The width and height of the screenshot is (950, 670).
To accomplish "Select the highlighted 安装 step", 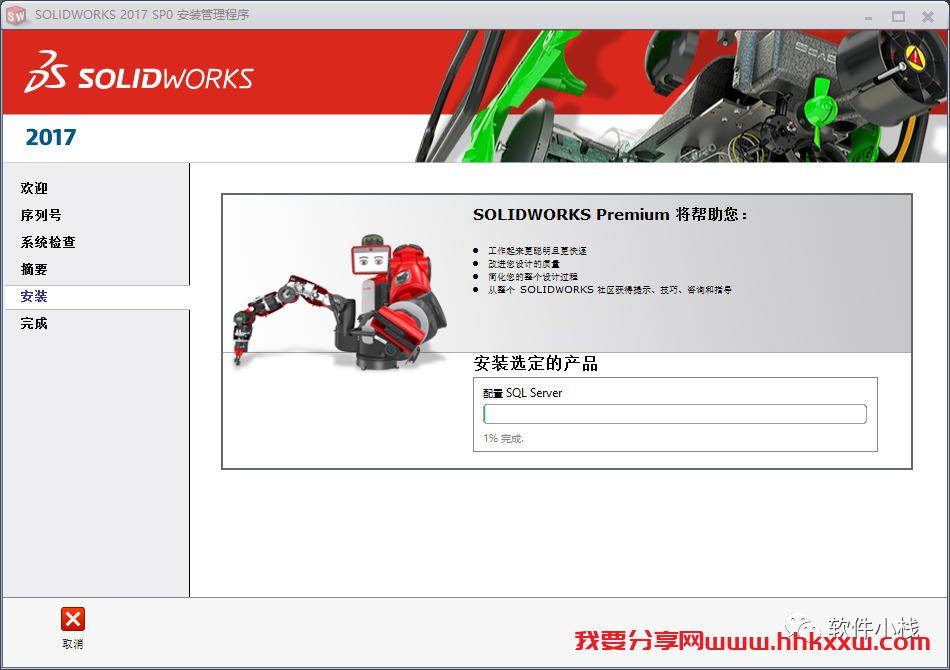I will (97, 297).
